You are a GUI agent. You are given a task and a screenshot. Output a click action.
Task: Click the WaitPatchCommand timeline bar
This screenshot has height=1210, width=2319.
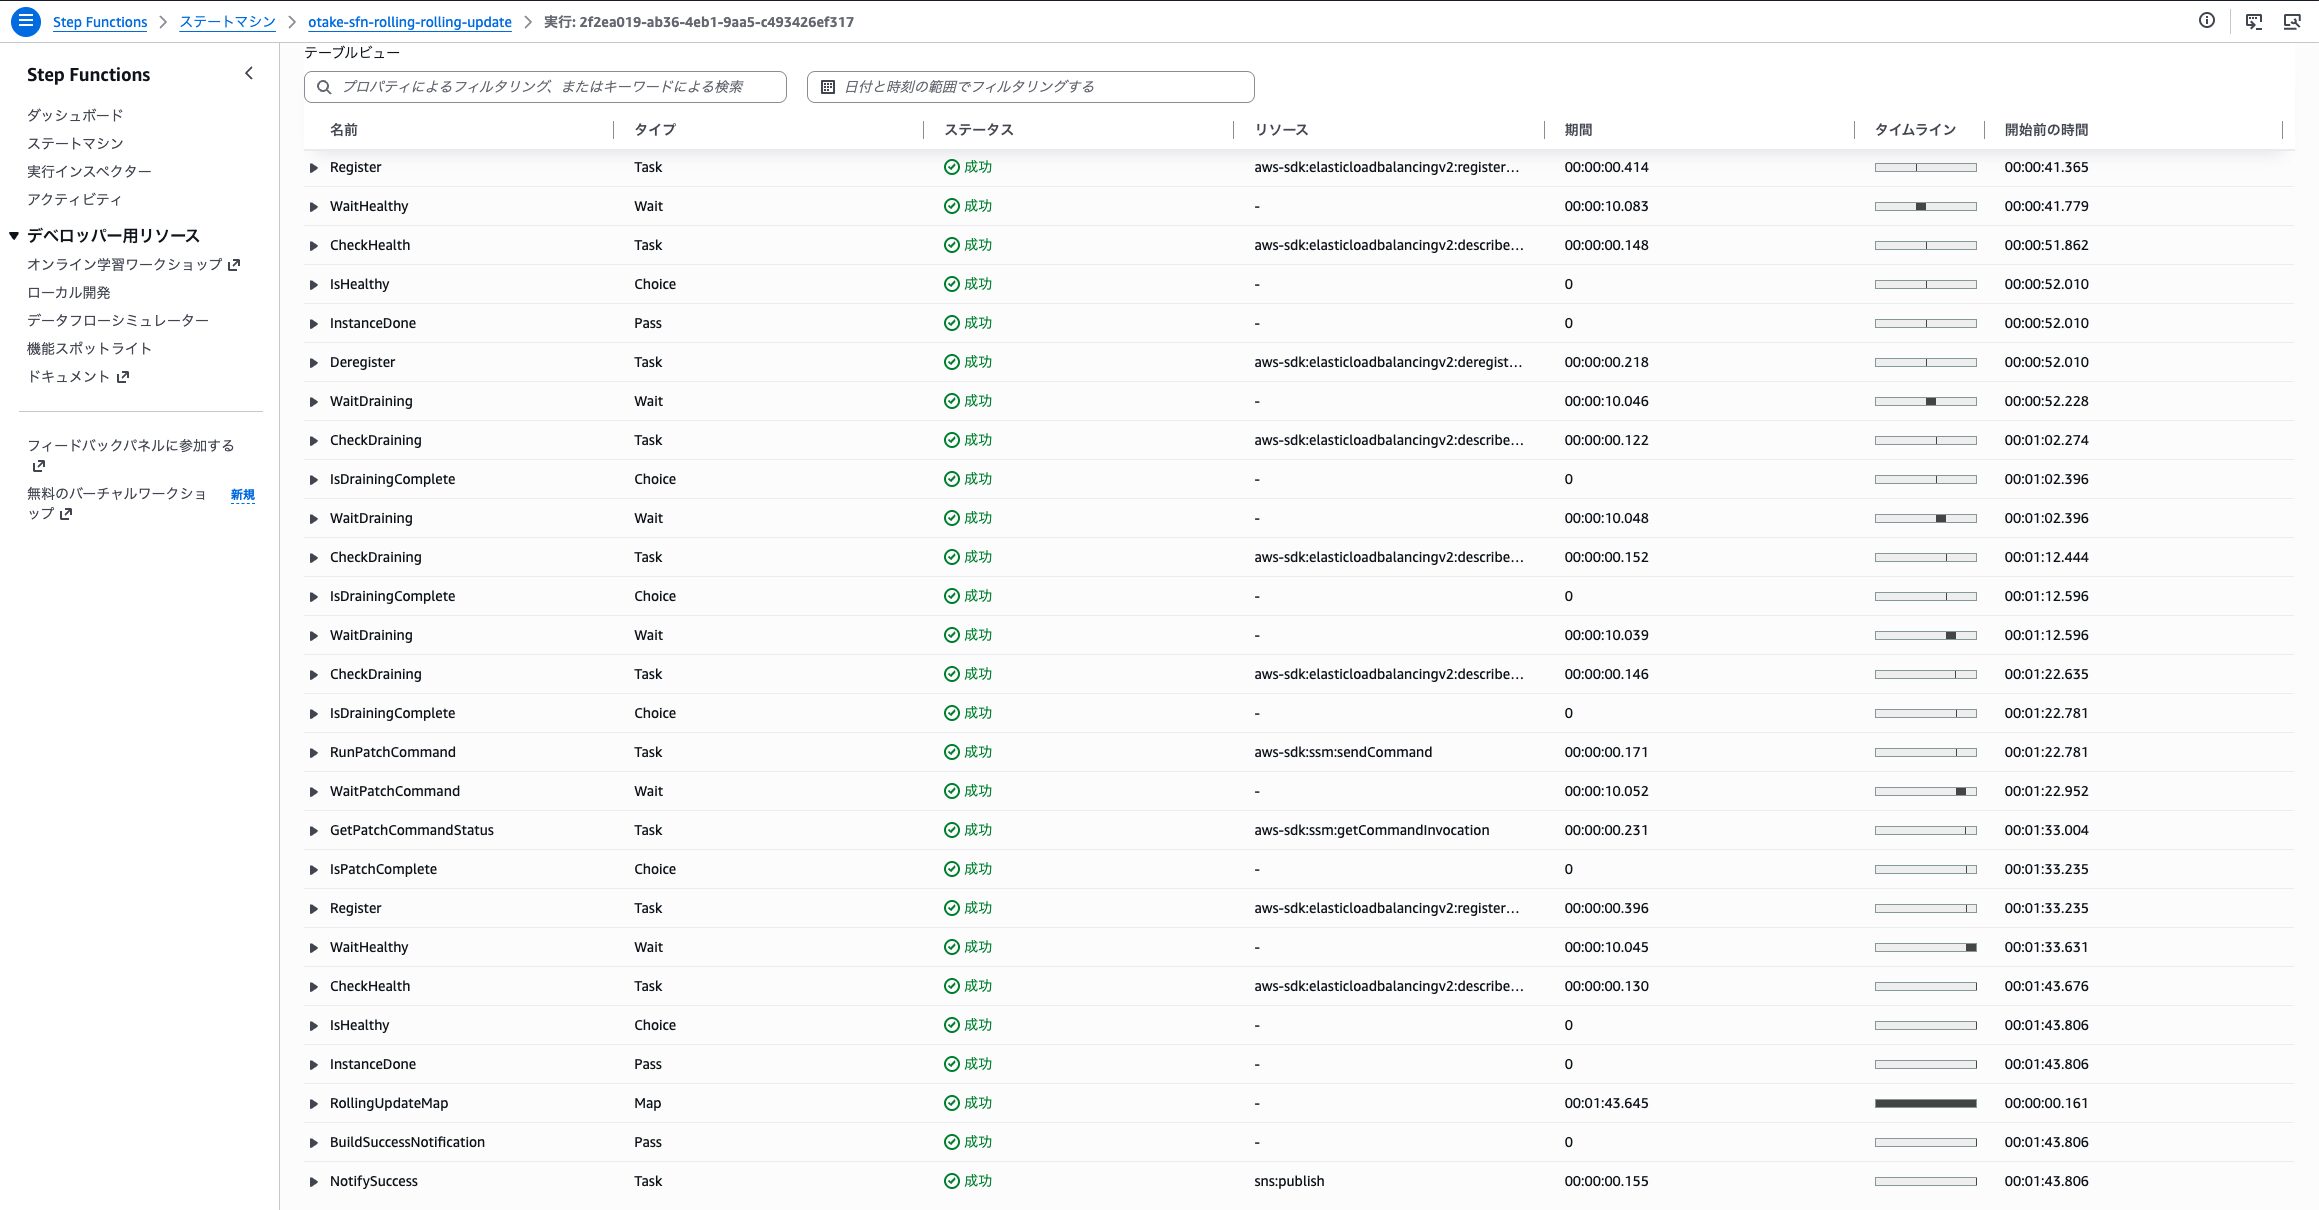pos(1925,791)
